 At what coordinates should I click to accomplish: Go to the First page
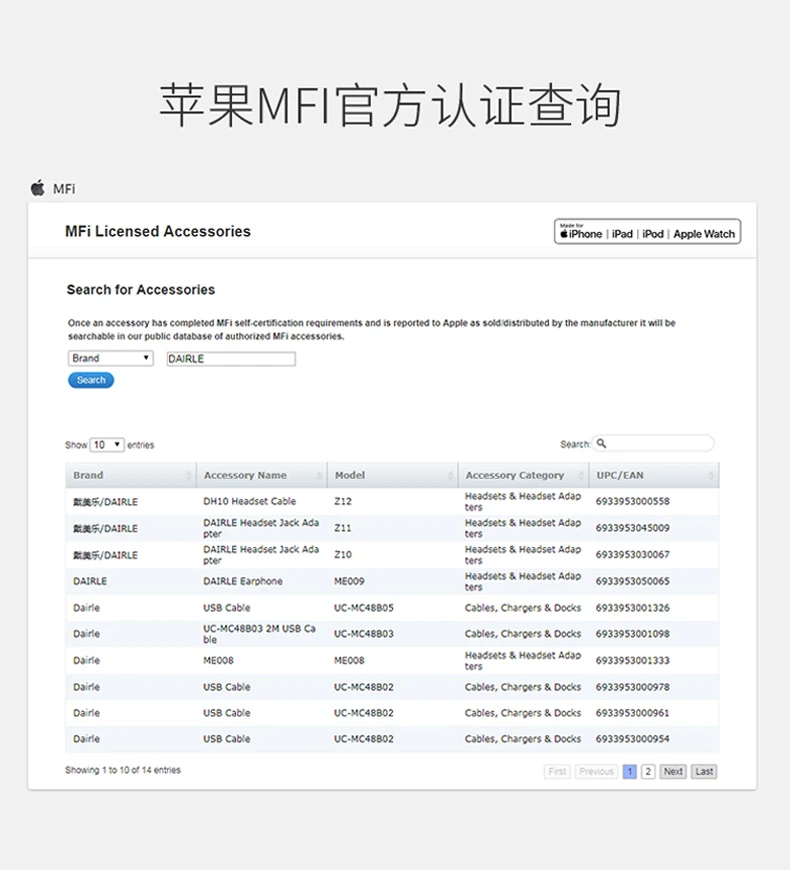click(557, 771)
